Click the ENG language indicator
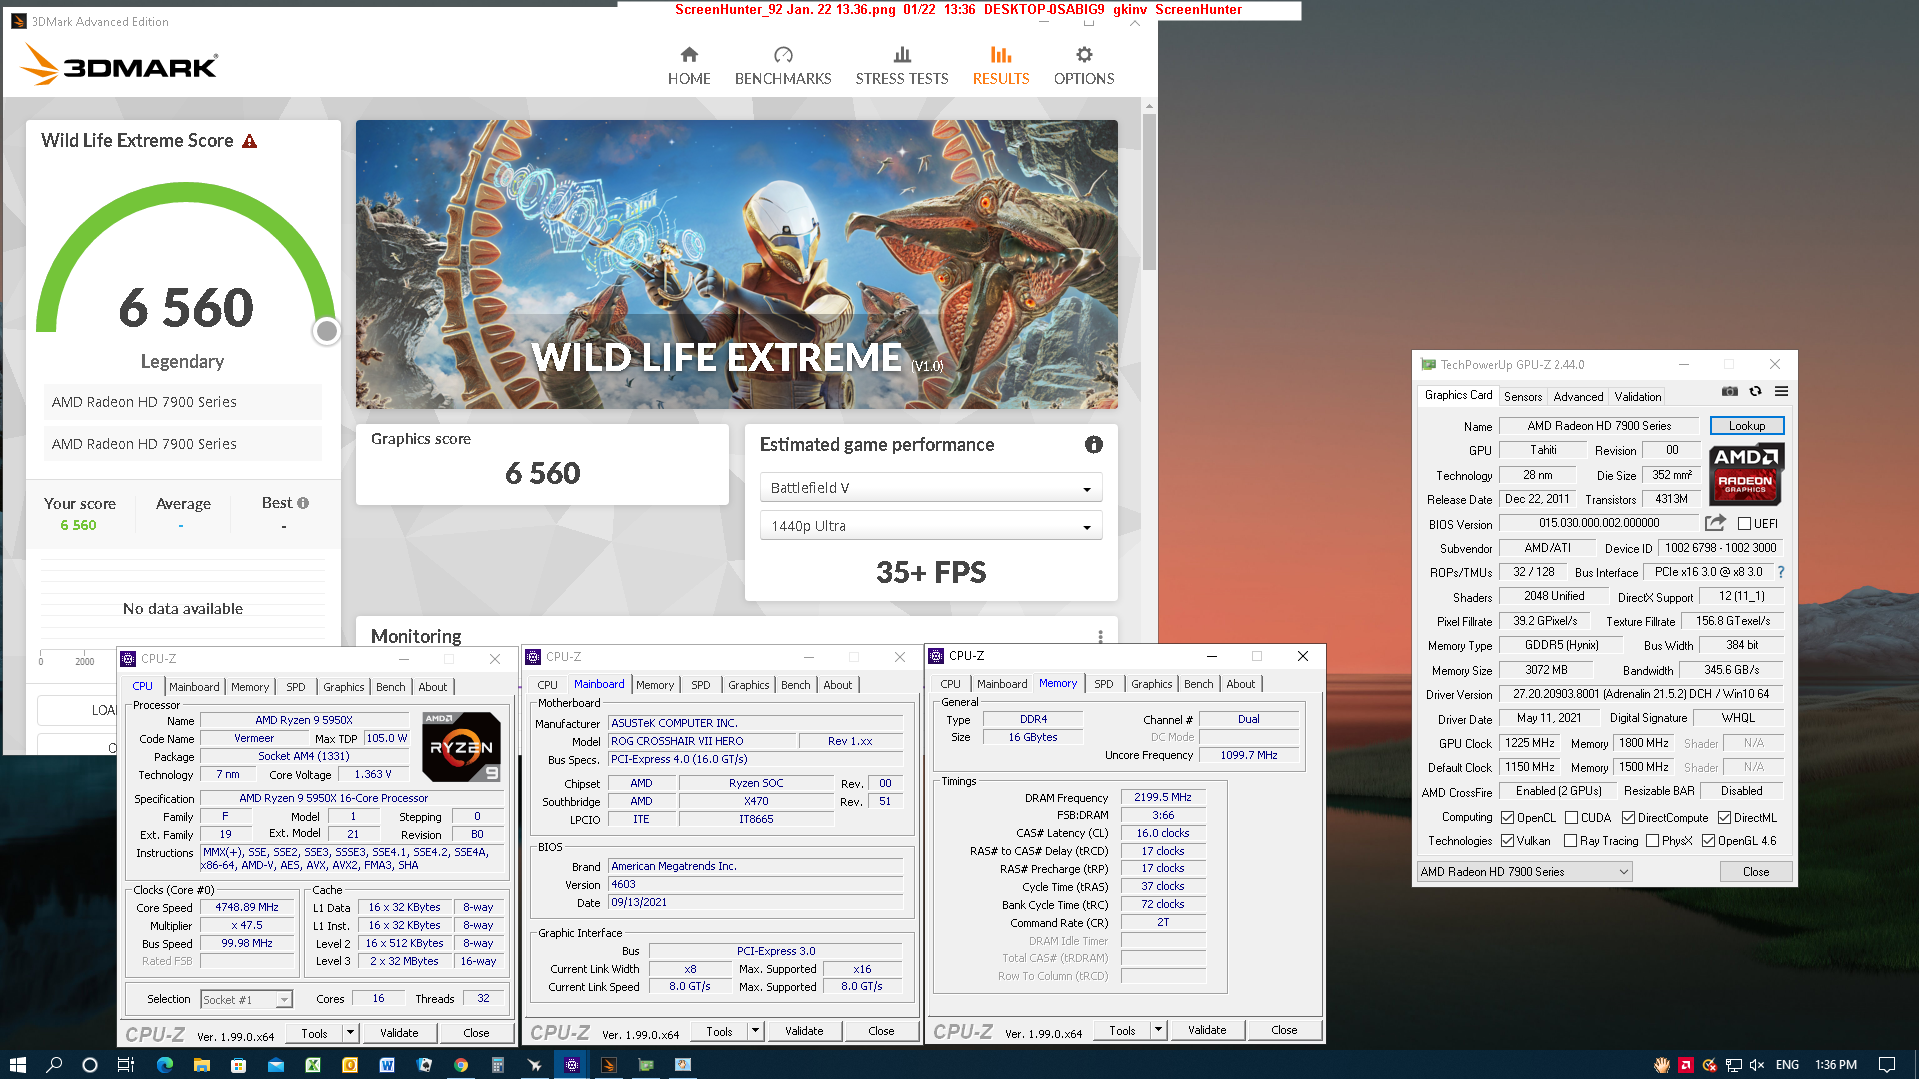 click(1787, 1065)
